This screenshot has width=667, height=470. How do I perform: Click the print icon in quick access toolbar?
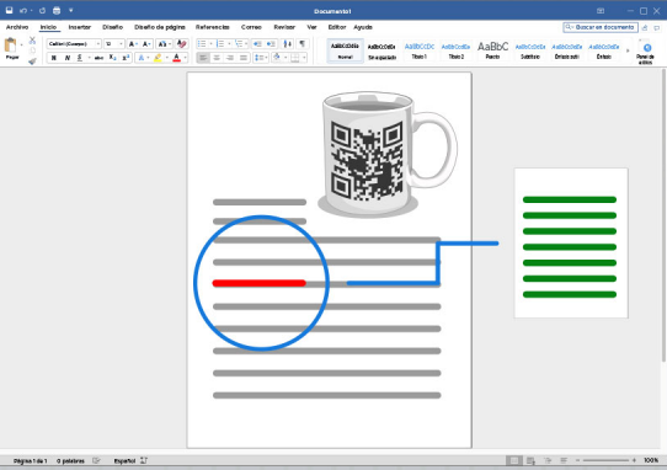click(55, 9)
